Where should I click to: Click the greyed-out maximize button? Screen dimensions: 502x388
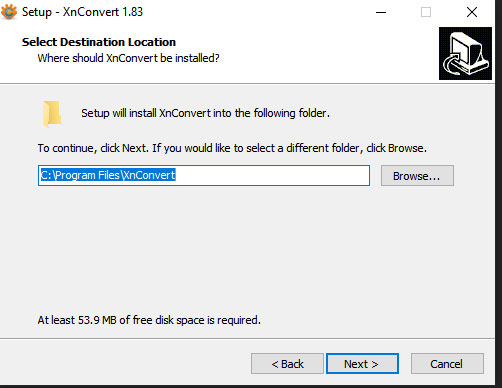(x=426, y=12)
